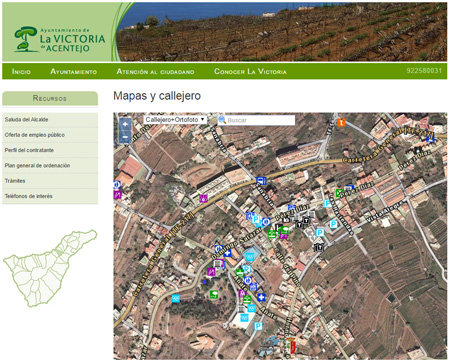Select the green park tree marker

pos(214,295)
